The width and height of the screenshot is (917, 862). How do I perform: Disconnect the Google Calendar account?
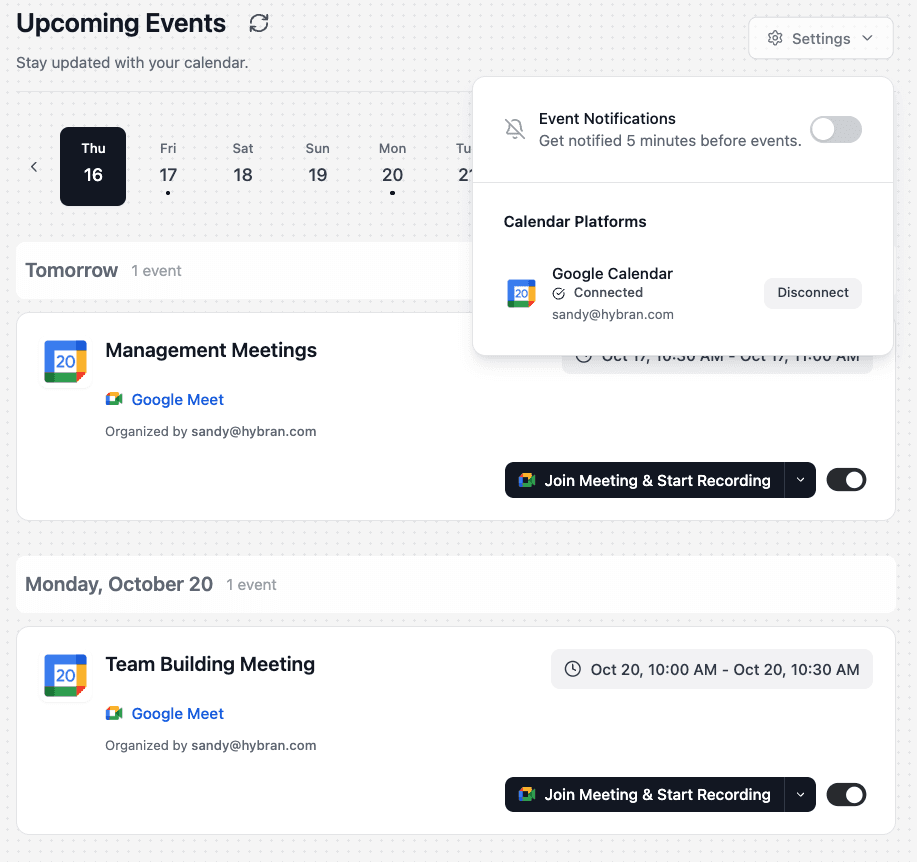point(813,293)
